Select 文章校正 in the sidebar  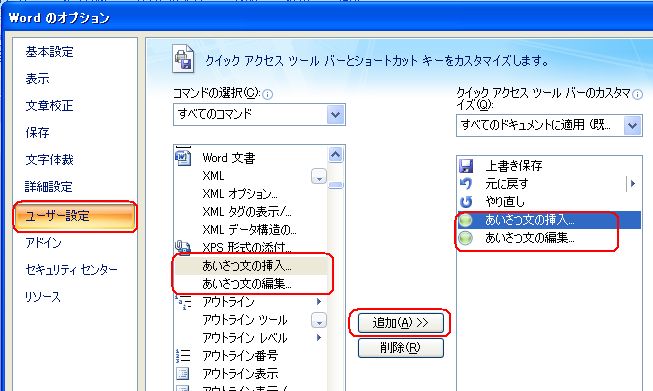(50, 106)
